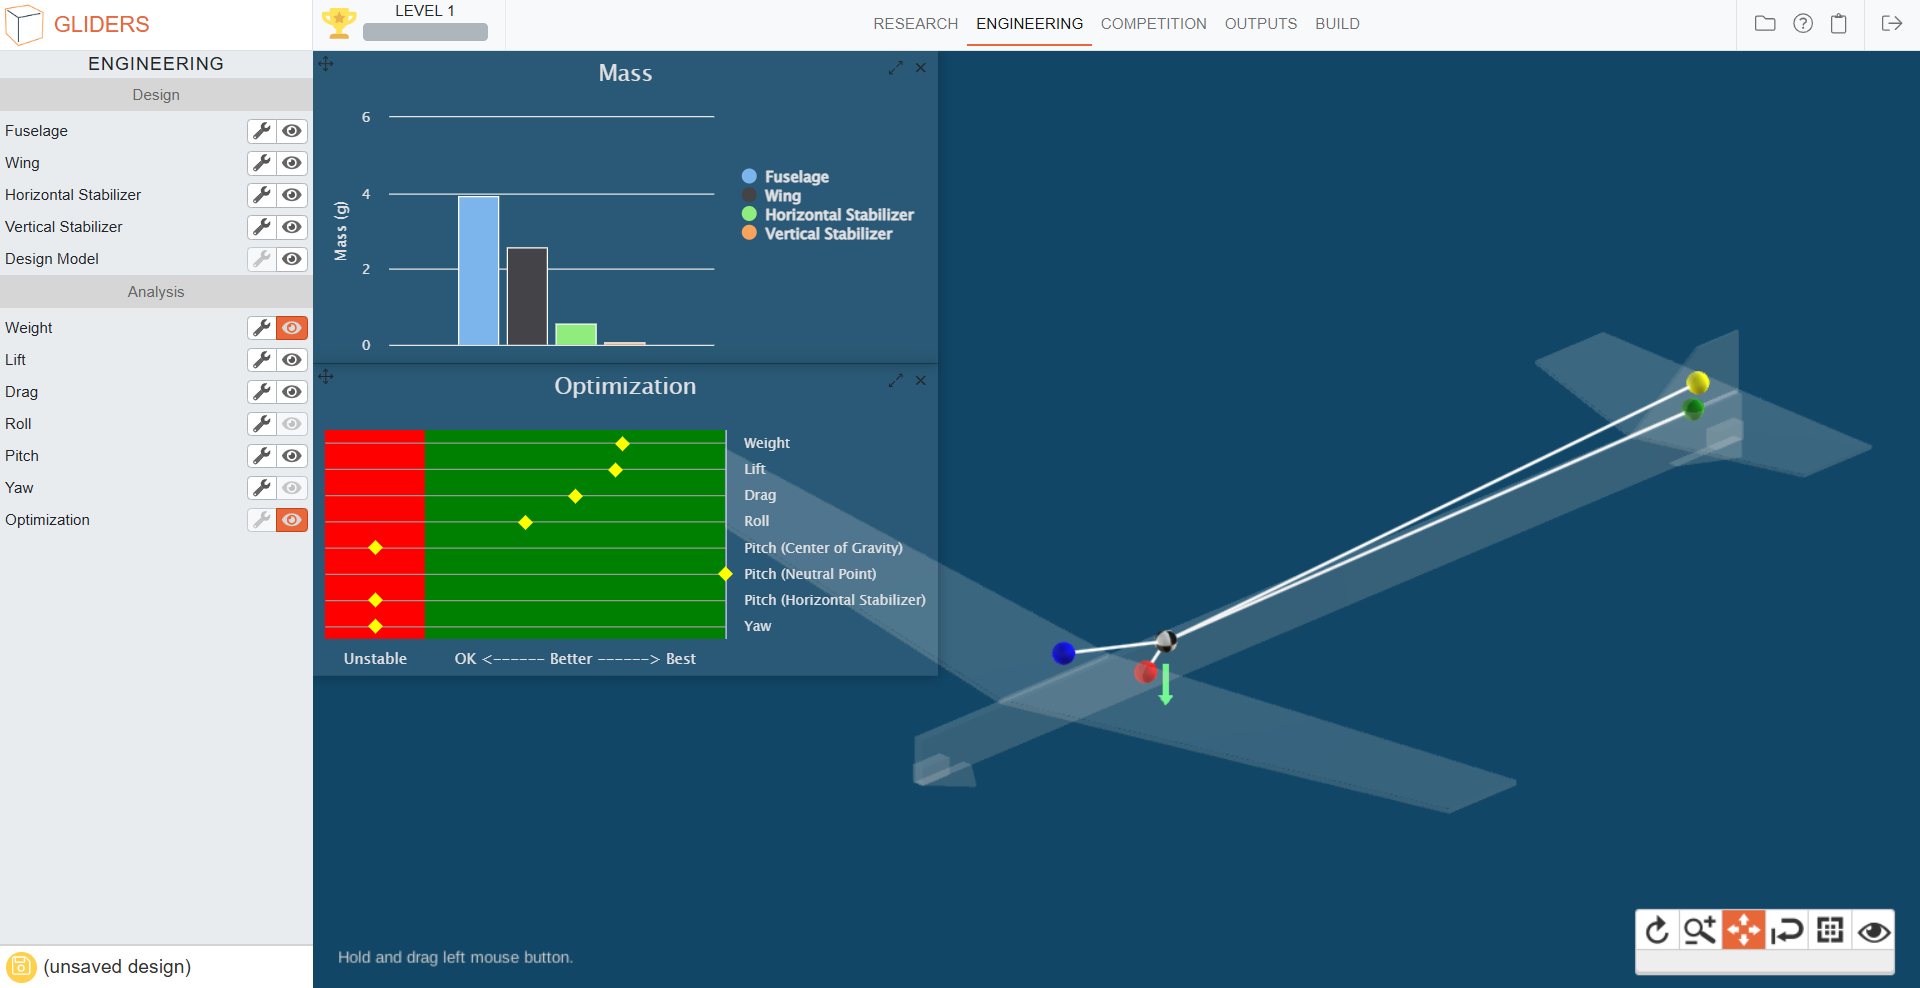Click the help question mark icon

click(x=1802, y=24)
